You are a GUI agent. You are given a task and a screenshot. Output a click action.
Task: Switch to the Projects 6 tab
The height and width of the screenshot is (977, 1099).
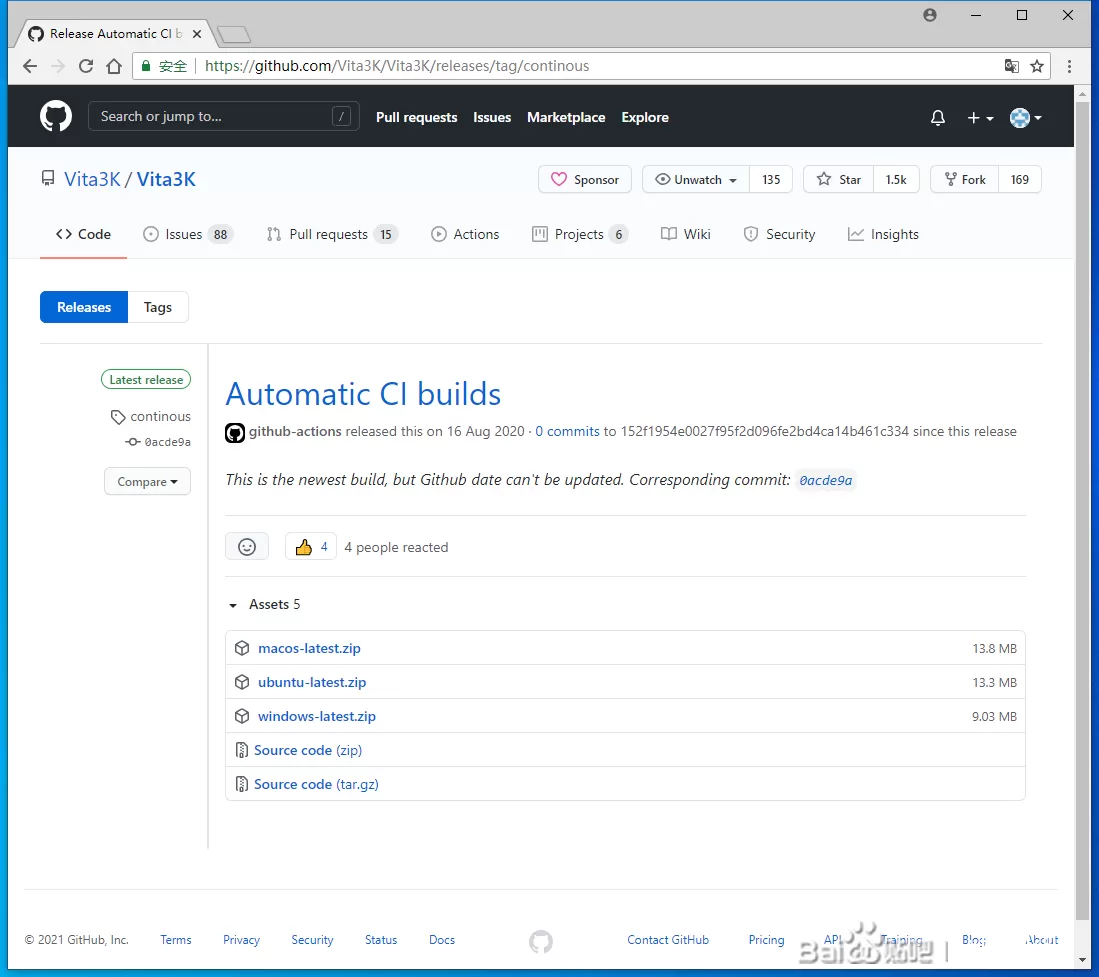[580, 234]
